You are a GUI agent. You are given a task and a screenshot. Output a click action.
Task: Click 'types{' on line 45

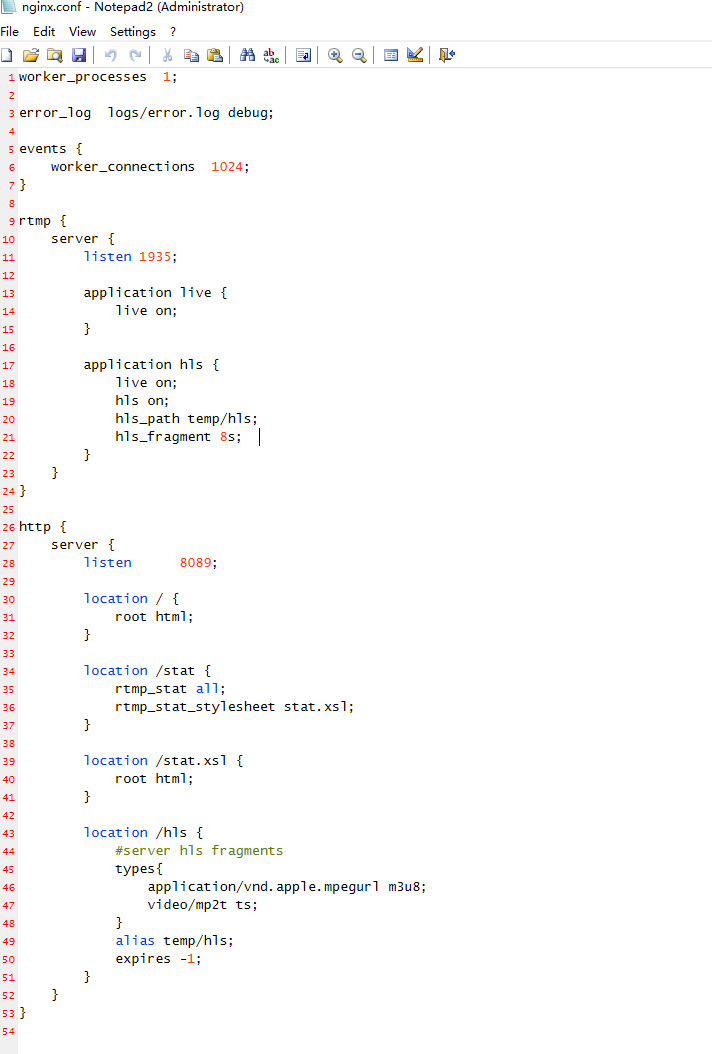(139, 868)
